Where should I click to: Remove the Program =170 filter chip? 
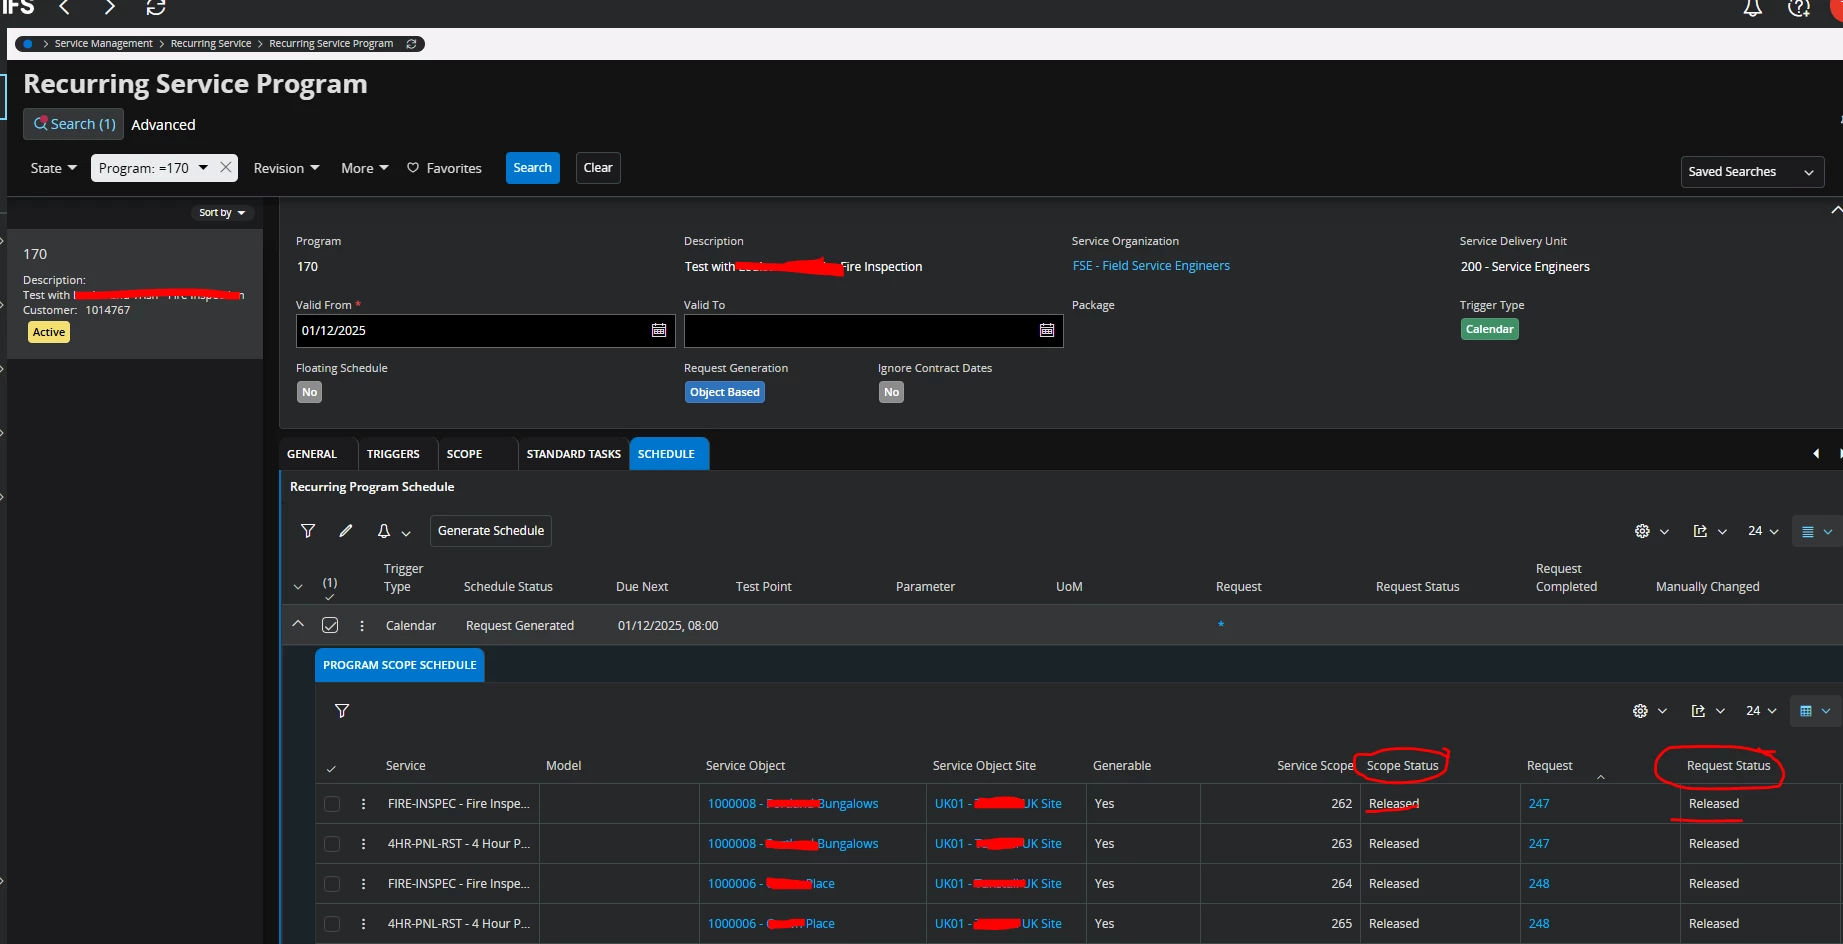pyautogui.click(x=226, y=168)
